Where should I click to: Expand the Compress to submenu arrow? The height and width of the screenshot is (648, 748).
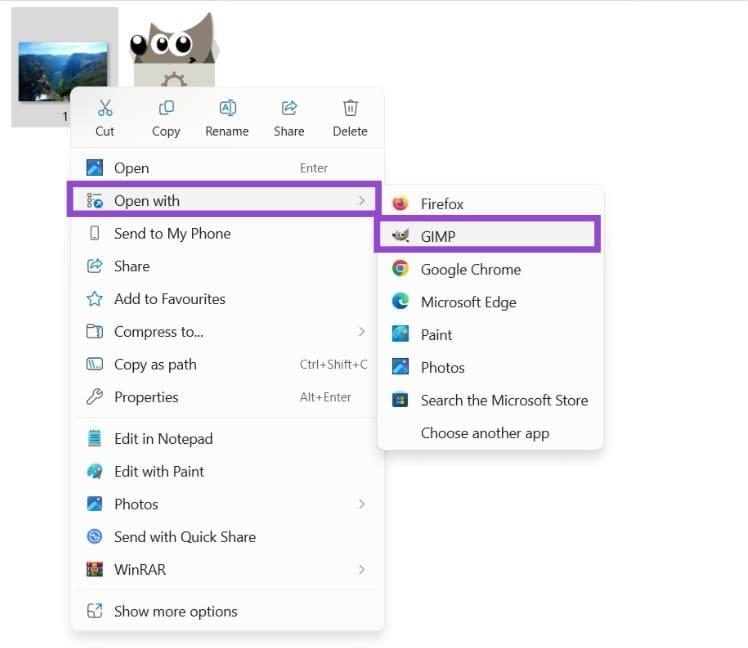click(x=361, y=332)
